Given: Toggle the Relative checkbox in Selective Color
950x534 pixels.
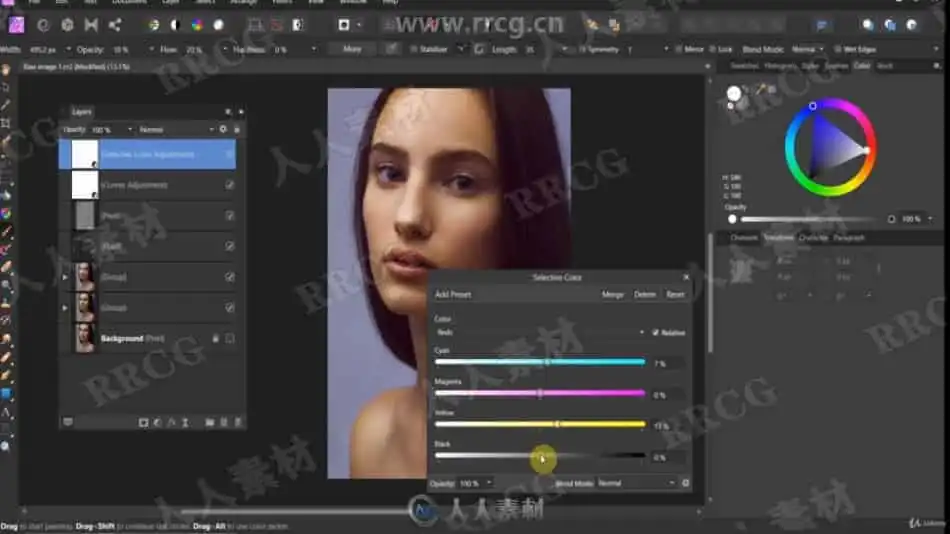Looking at the screenshot, I should [656, 332].
